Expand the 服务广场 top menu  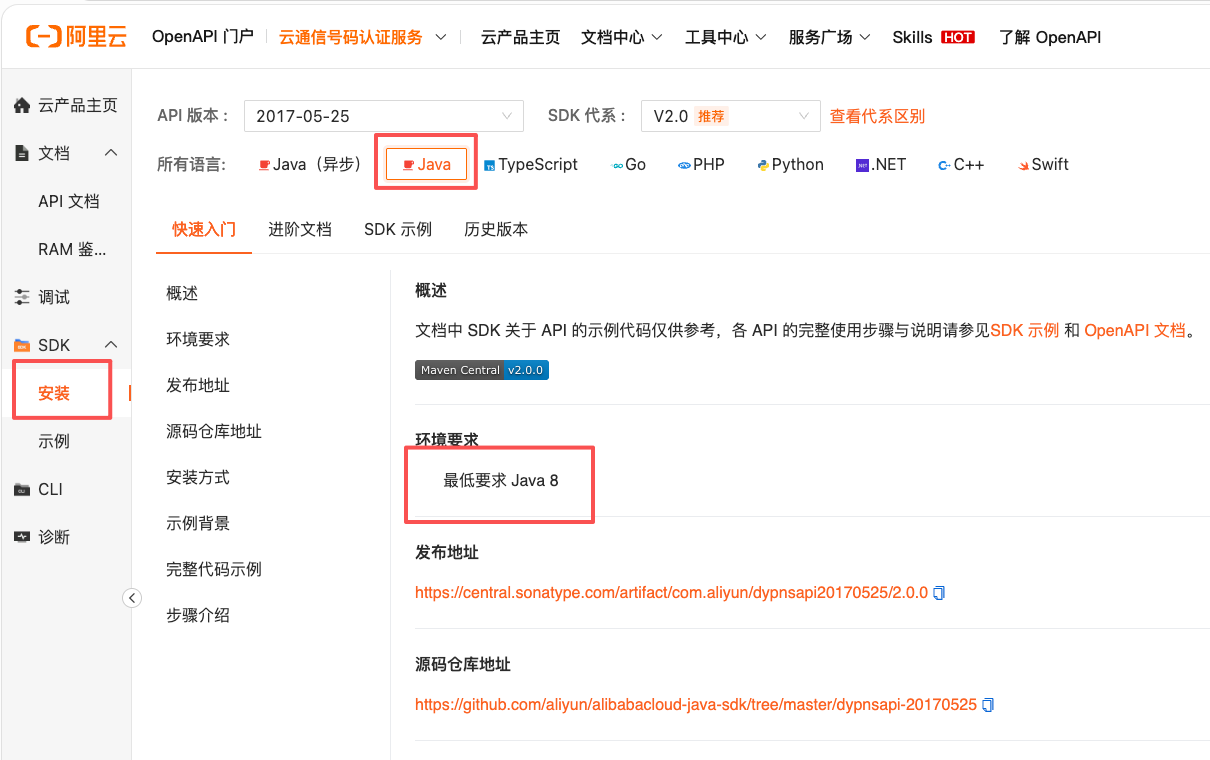(830, 37)
